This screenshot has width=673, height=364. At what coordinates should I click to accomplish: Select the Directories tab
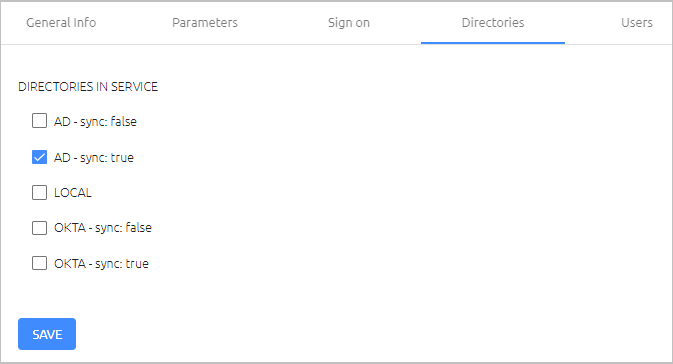493,22
